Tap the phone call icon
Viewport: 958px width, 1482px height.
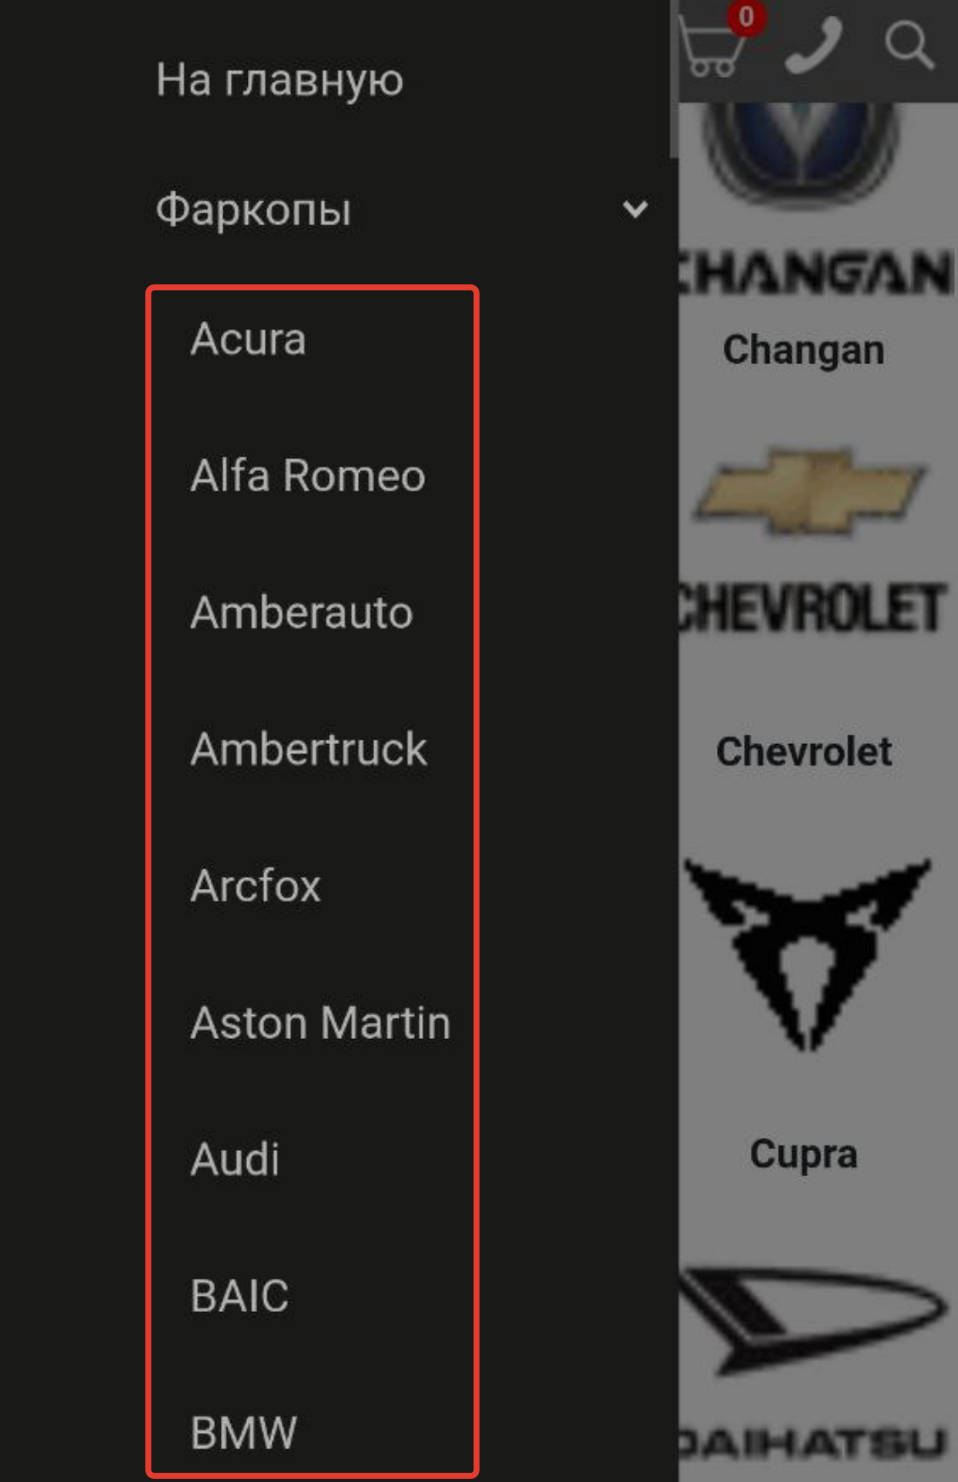coord(813,45)
